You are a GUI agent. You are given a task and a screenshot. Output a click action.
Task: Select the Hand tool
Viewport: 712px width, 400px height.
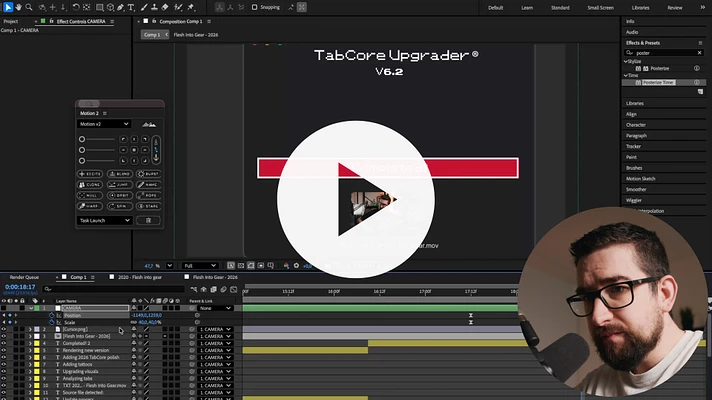tap(18, 7)
